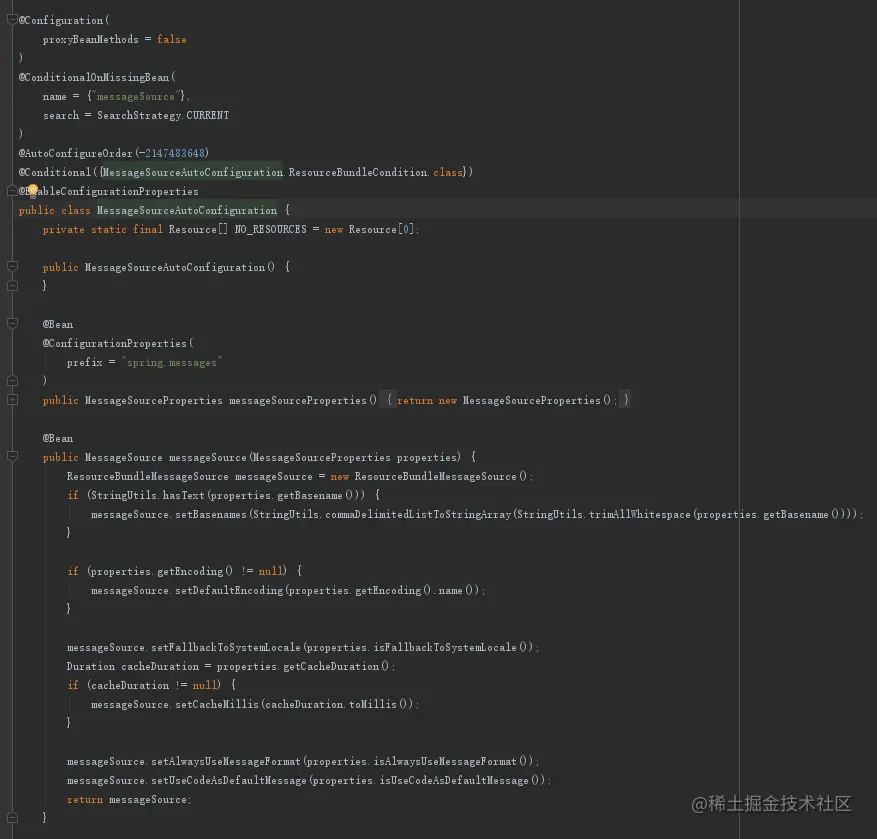The width and height of the screenshot is (877, 839).
Task: Click 'cacheDuration != null' condition
Action: point(154,686)
